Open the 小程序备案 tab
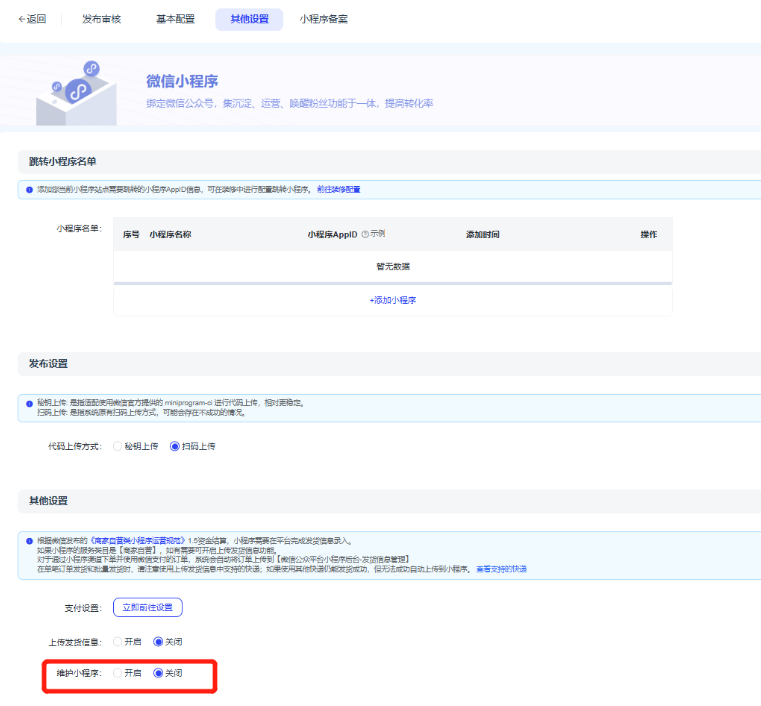The width and height of the screenshot is (761, 706). click(324, 19)
